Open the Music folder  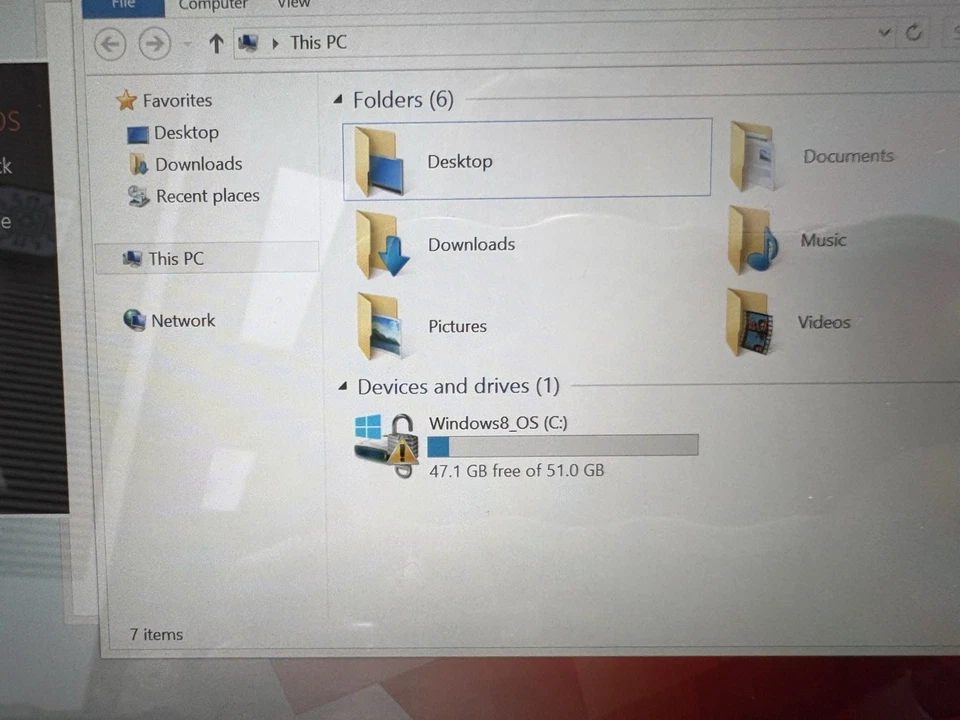pyautogui.click(x=822, y=240)
